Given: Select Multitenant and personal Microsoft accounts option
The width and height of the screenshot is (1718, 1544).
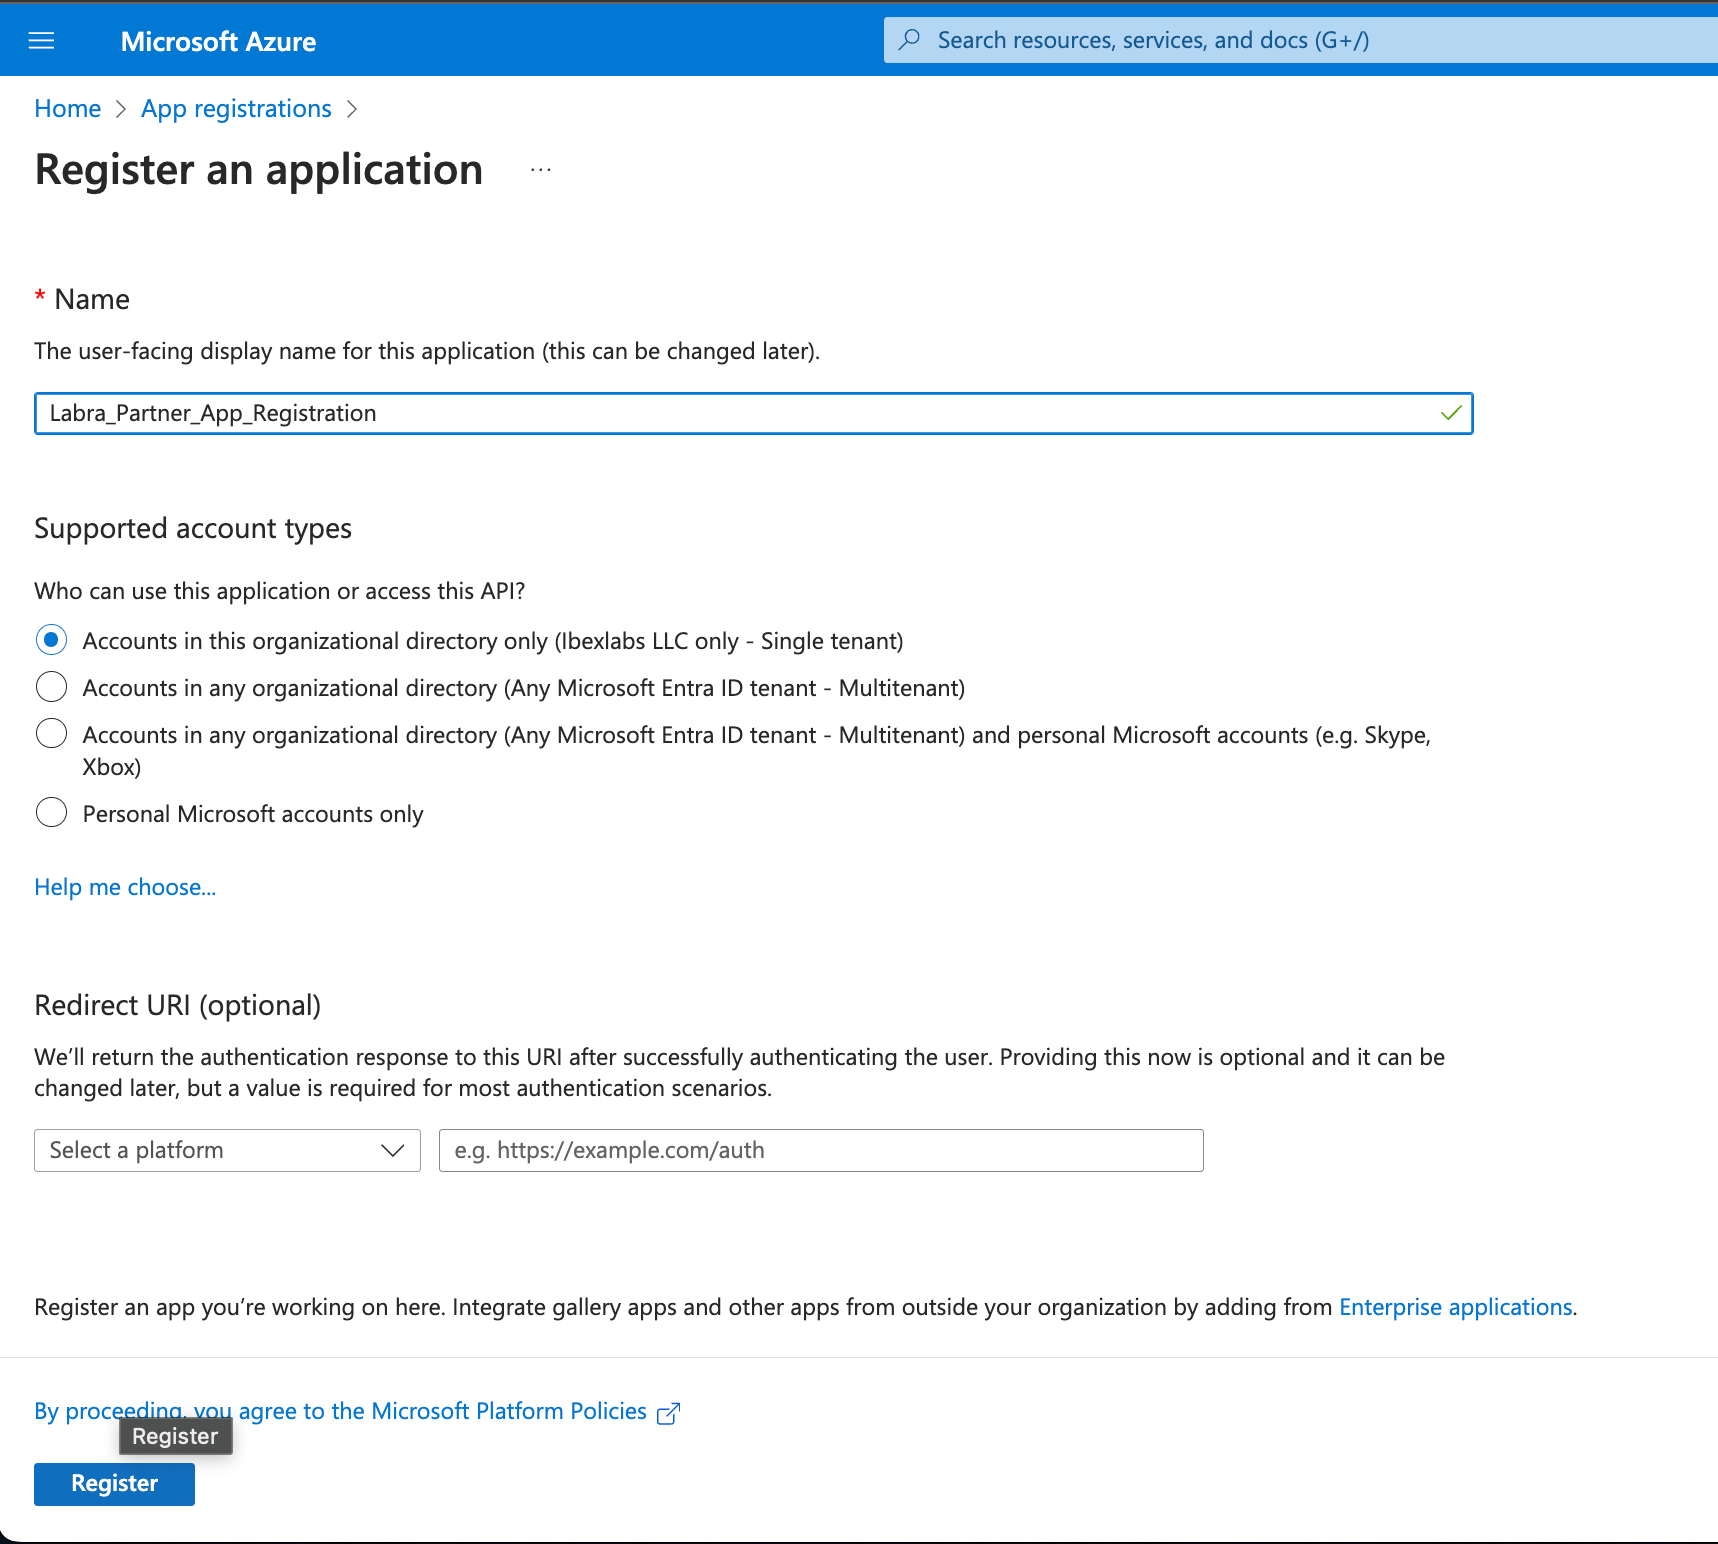Looking at the screenshot, I should pos(51,734).
